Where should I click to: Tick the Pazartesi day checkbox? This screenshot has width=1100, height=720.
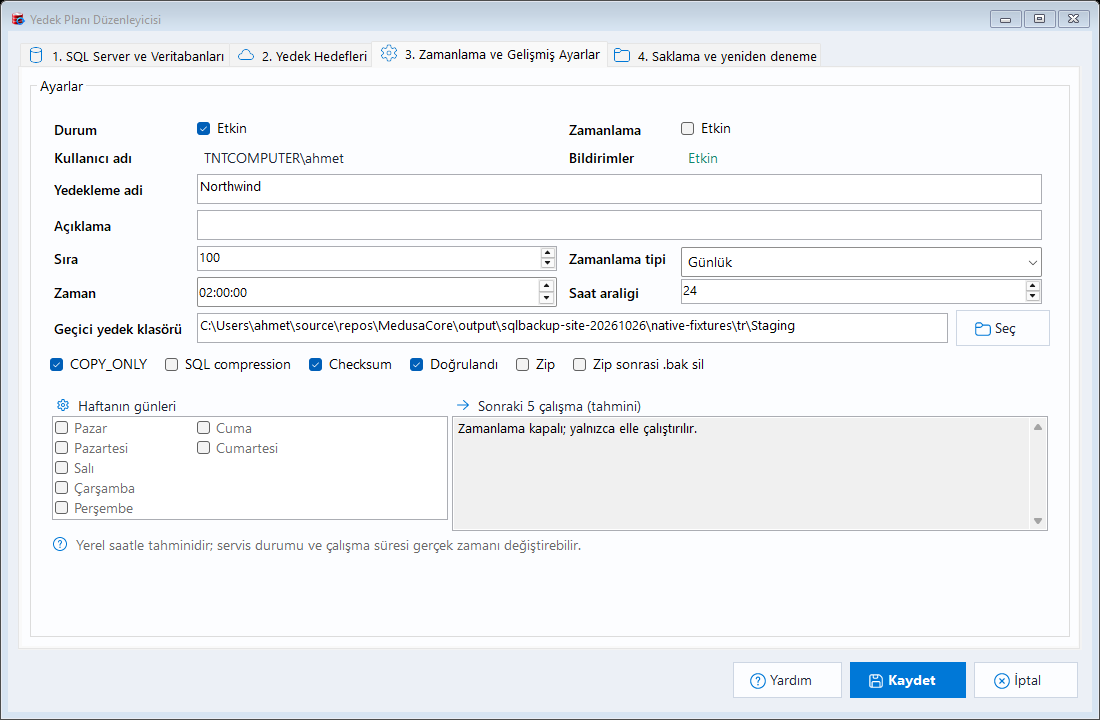pos(62,448)
